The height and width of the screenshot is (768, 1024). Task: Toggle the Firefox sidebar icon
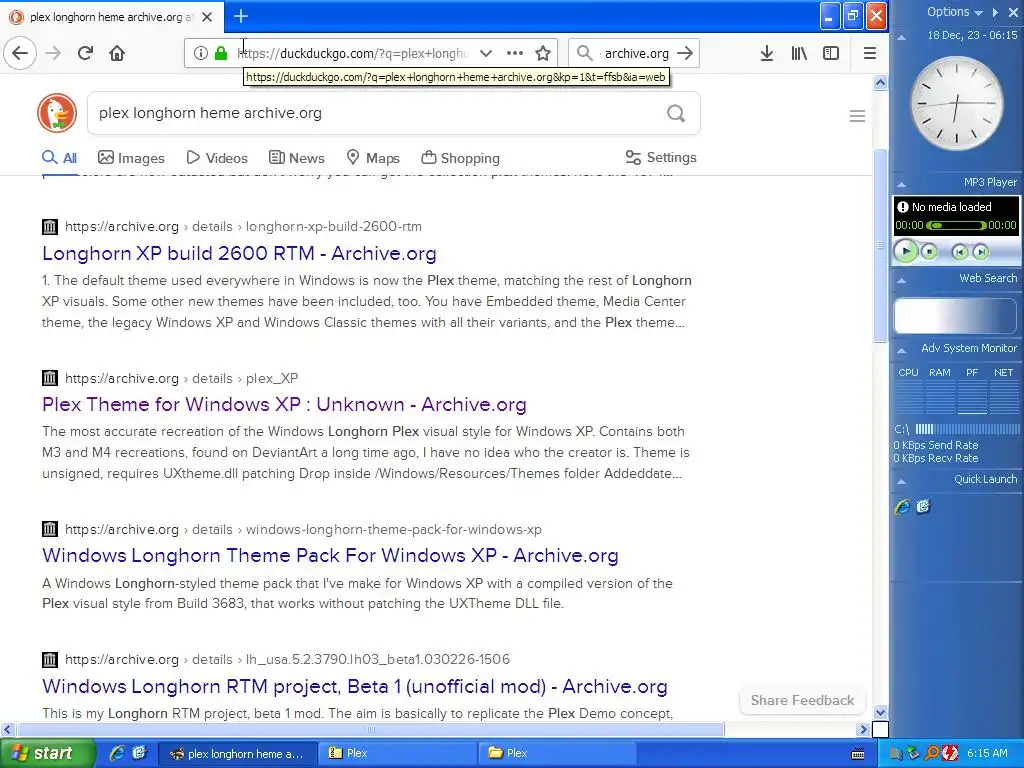coord(831,54)
